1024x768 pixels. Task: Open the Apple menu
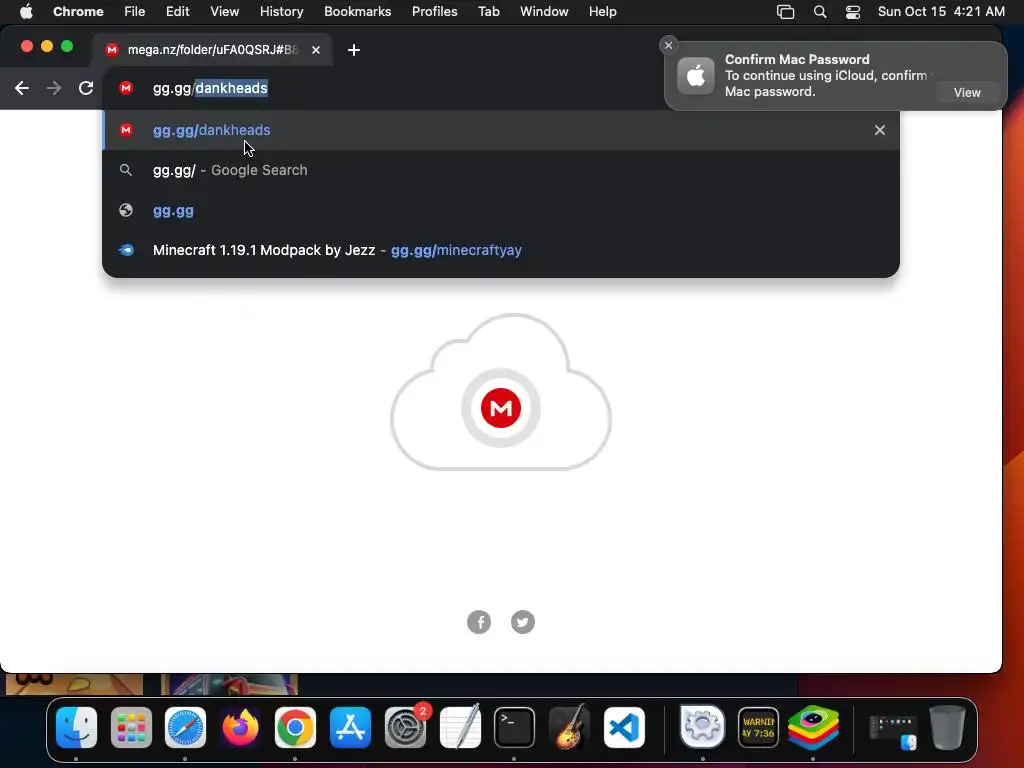26,12
